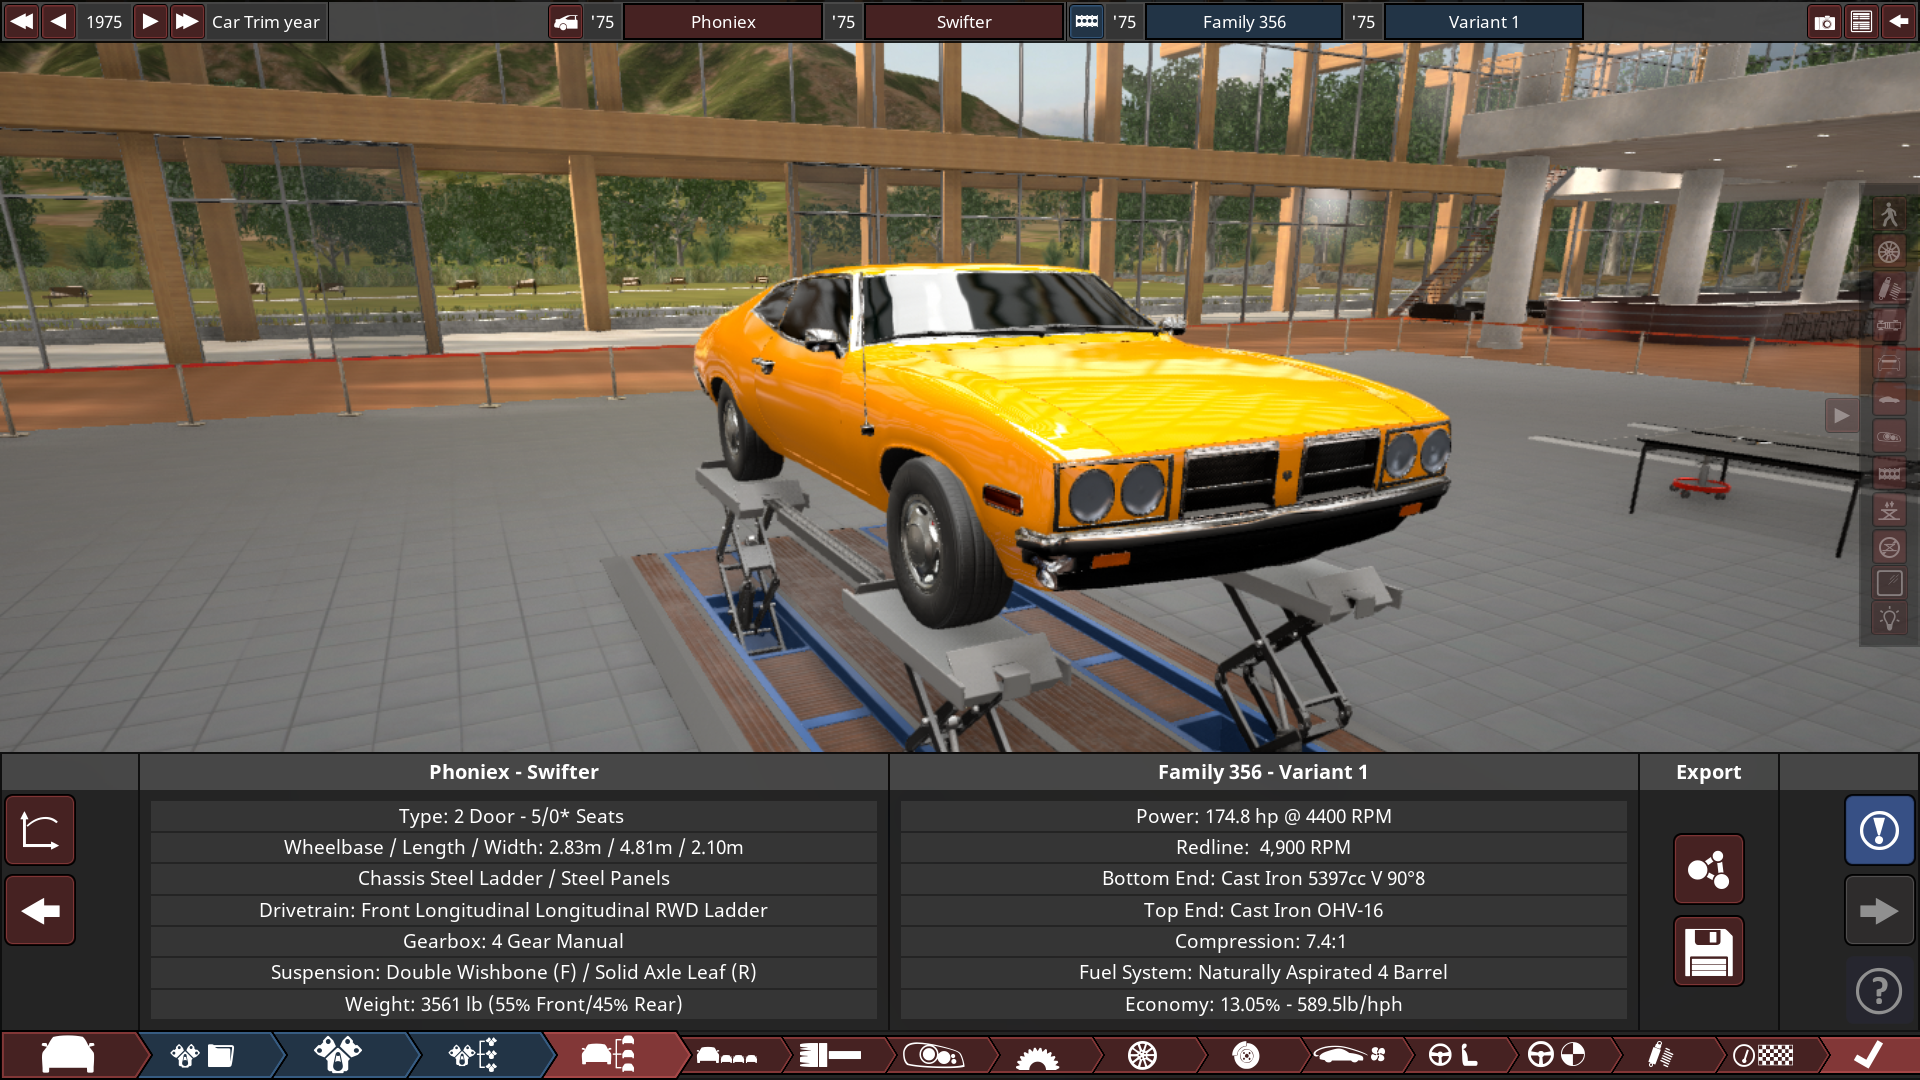Go to next step with the right arrow
Image resolution: width=1920 pixels, height=1080 pixels.
tap(1879, 910)
